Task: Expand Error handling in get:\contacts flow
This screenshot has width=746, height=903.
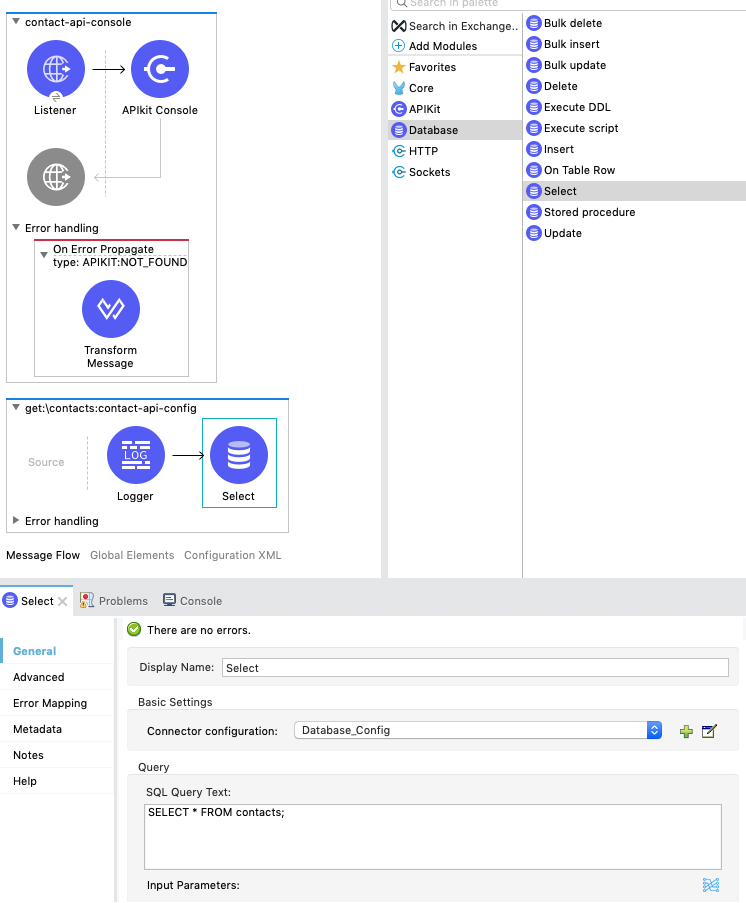Action: (x=16, y=521)
